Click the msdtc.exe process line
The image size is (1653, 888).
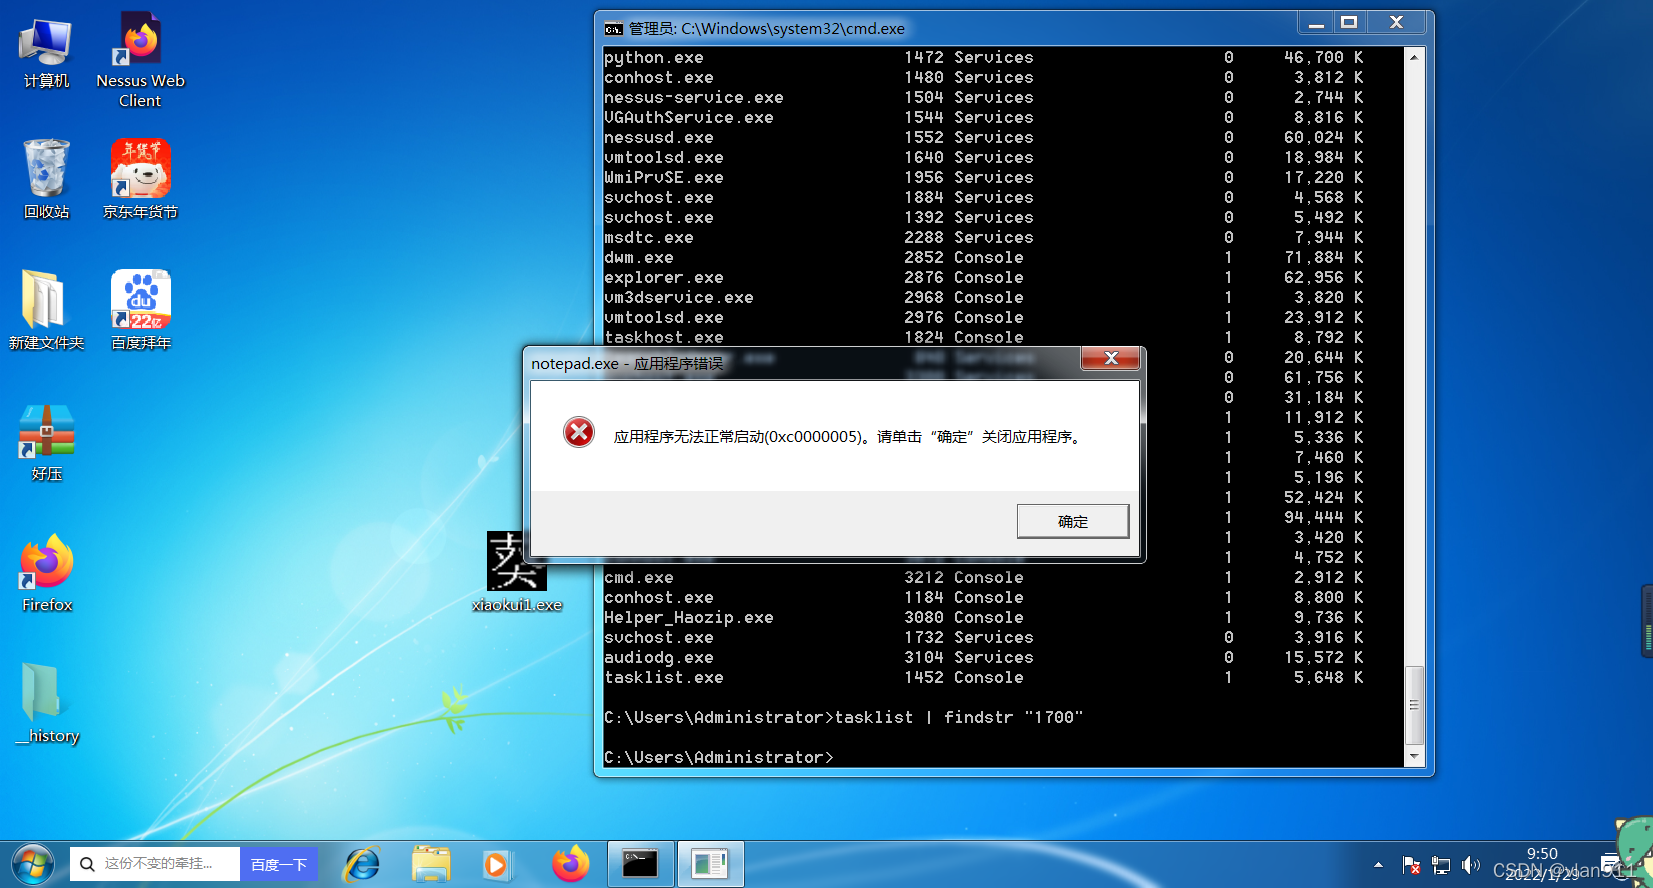click(984, 238)
